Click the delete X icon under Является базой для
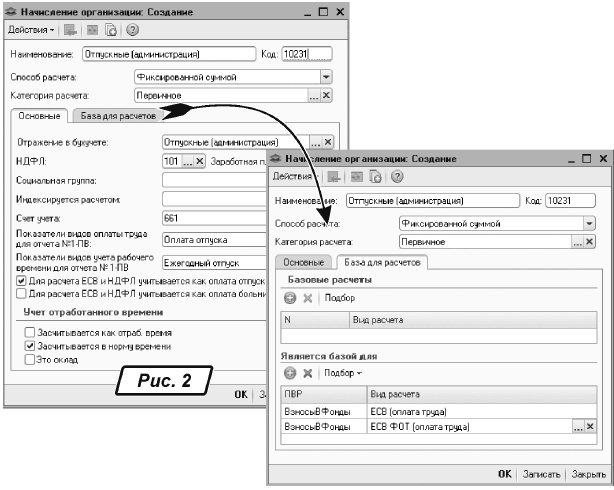 (x=308, y=372)
